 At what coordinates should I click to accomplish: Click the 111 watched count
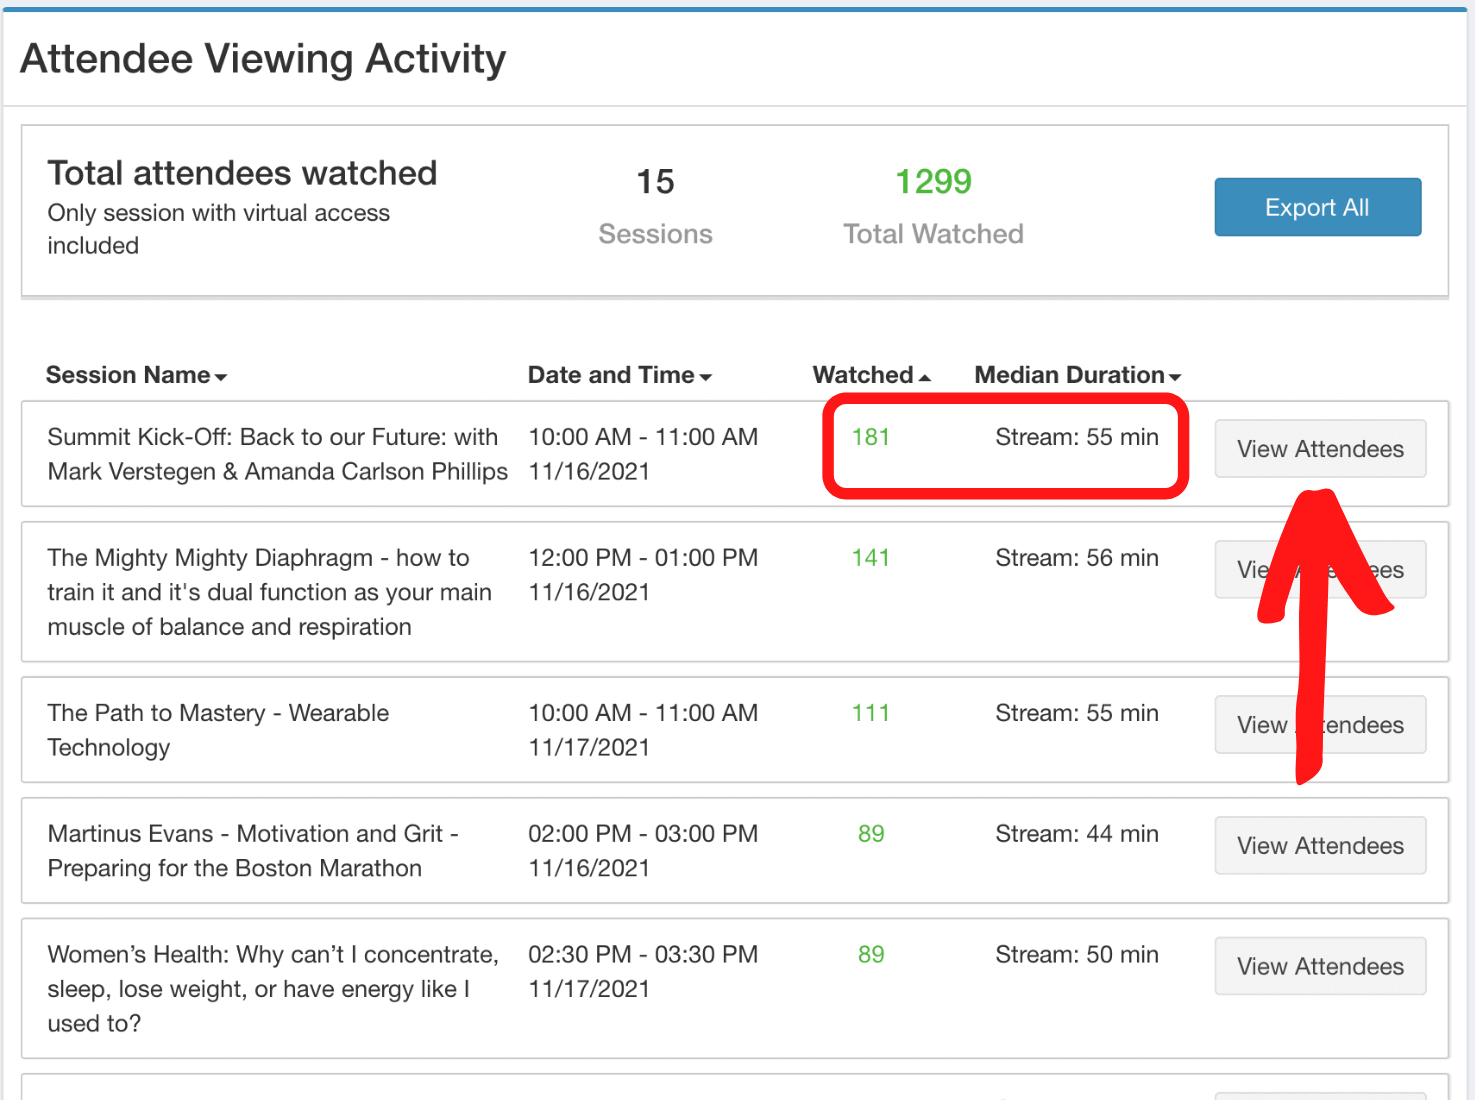point(870,713)
